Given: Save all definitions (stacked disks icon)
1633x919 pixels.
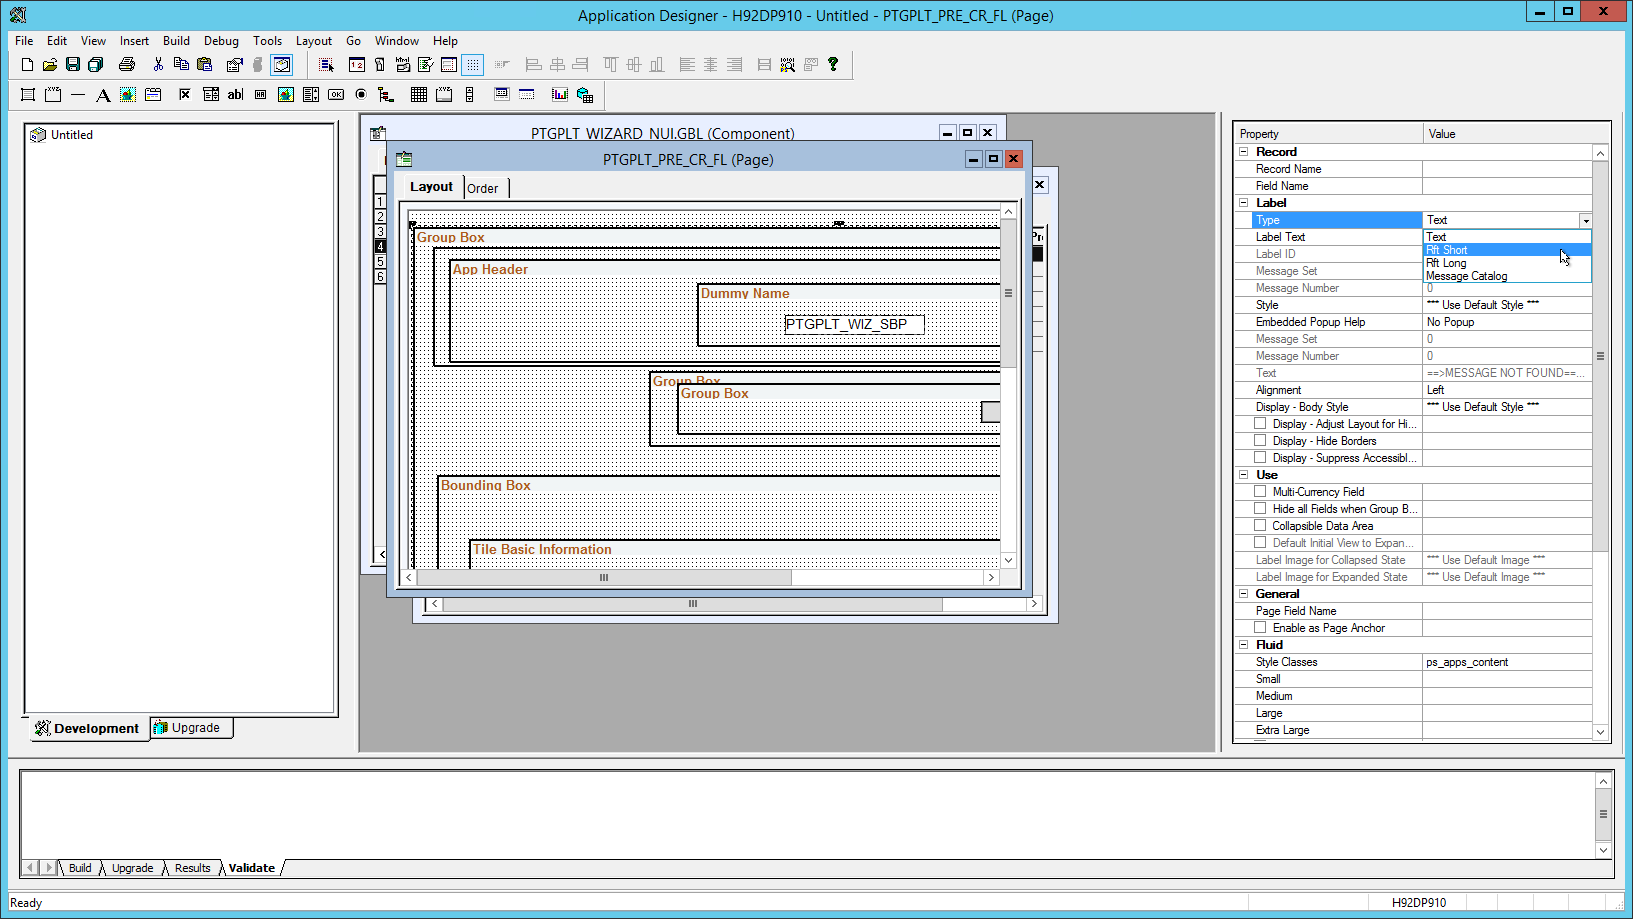Looking at the screenshot, I should click(x=96, y=65).
